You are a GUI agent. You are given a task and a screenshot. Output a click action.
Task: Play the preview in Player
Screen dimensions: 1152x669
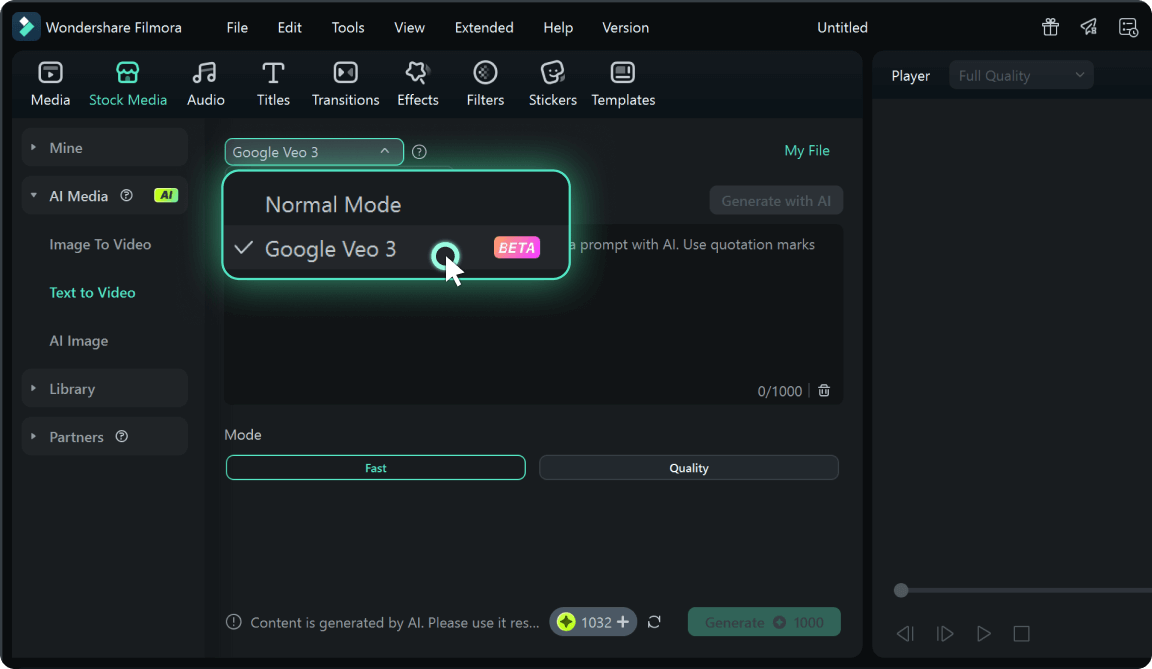(x=983, y=633)
